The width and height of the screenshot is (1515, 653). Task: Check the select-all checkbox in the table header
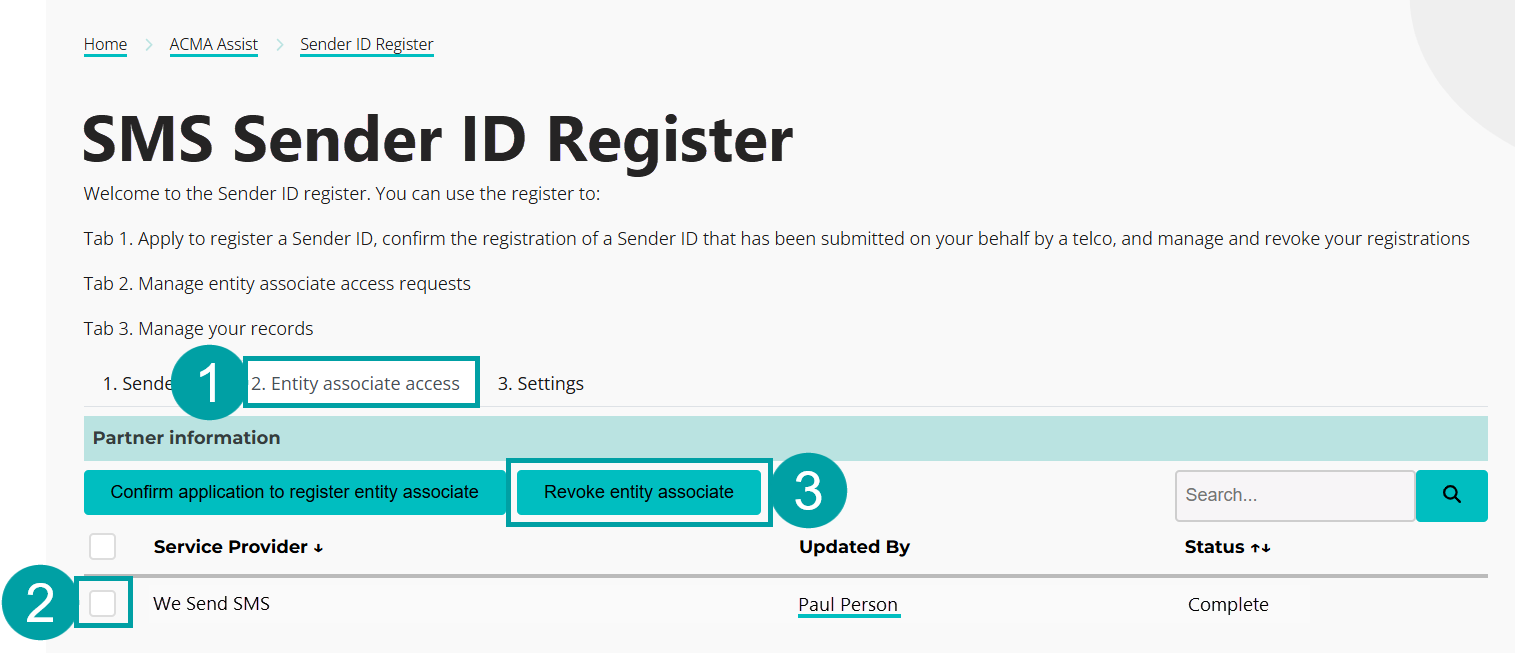(x=103, y=546)
